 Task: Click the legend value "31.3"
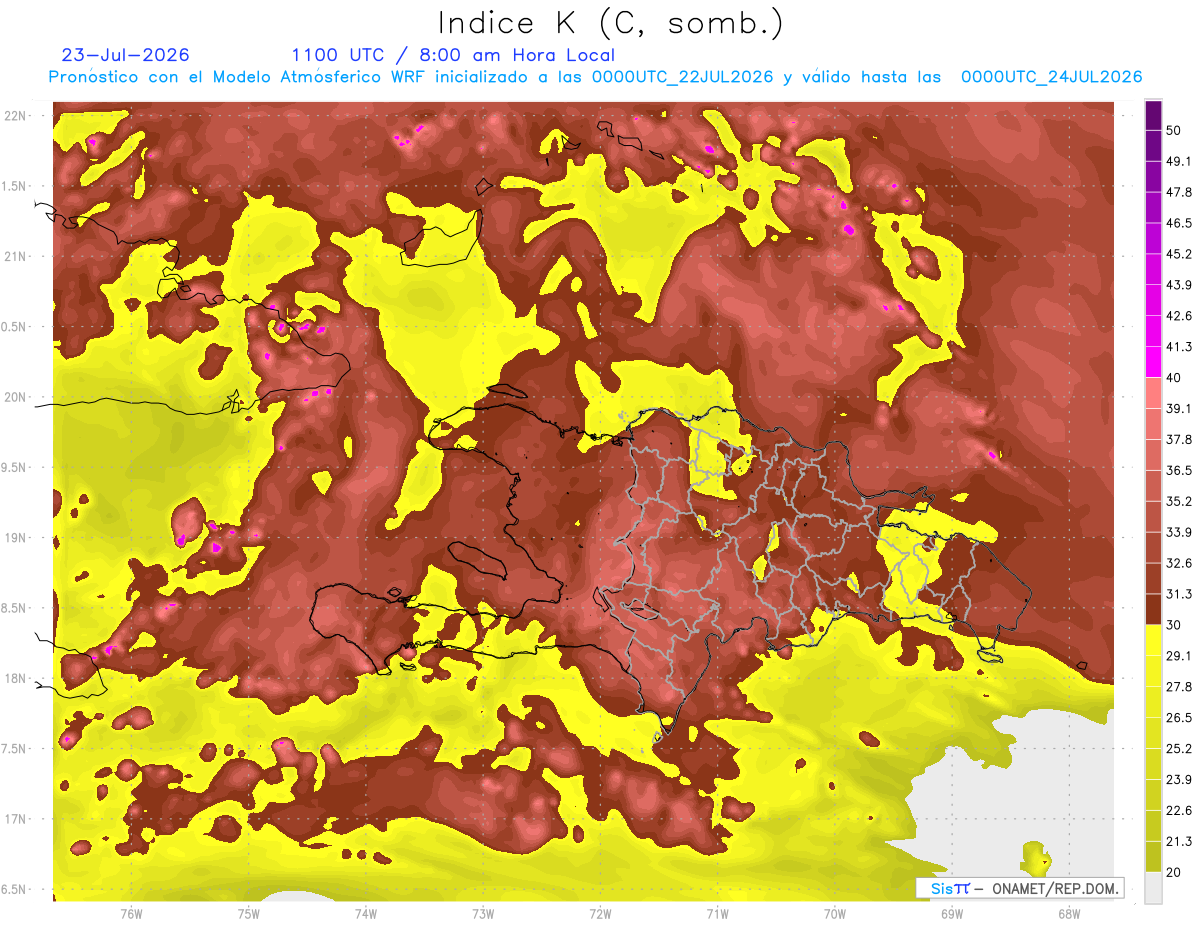[x=1178, y=594]
